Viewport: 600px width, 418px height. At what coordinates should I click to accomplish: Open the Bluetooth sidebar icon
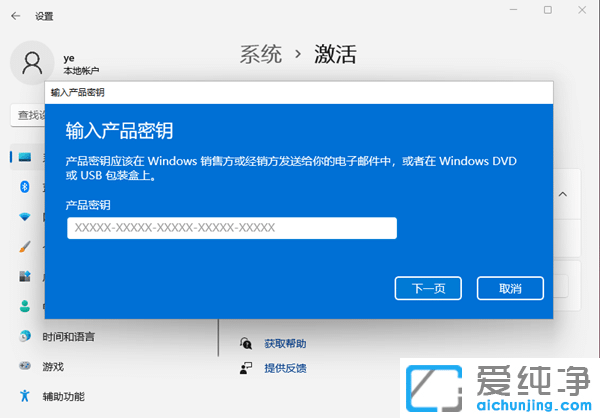(x=25, y=187)
